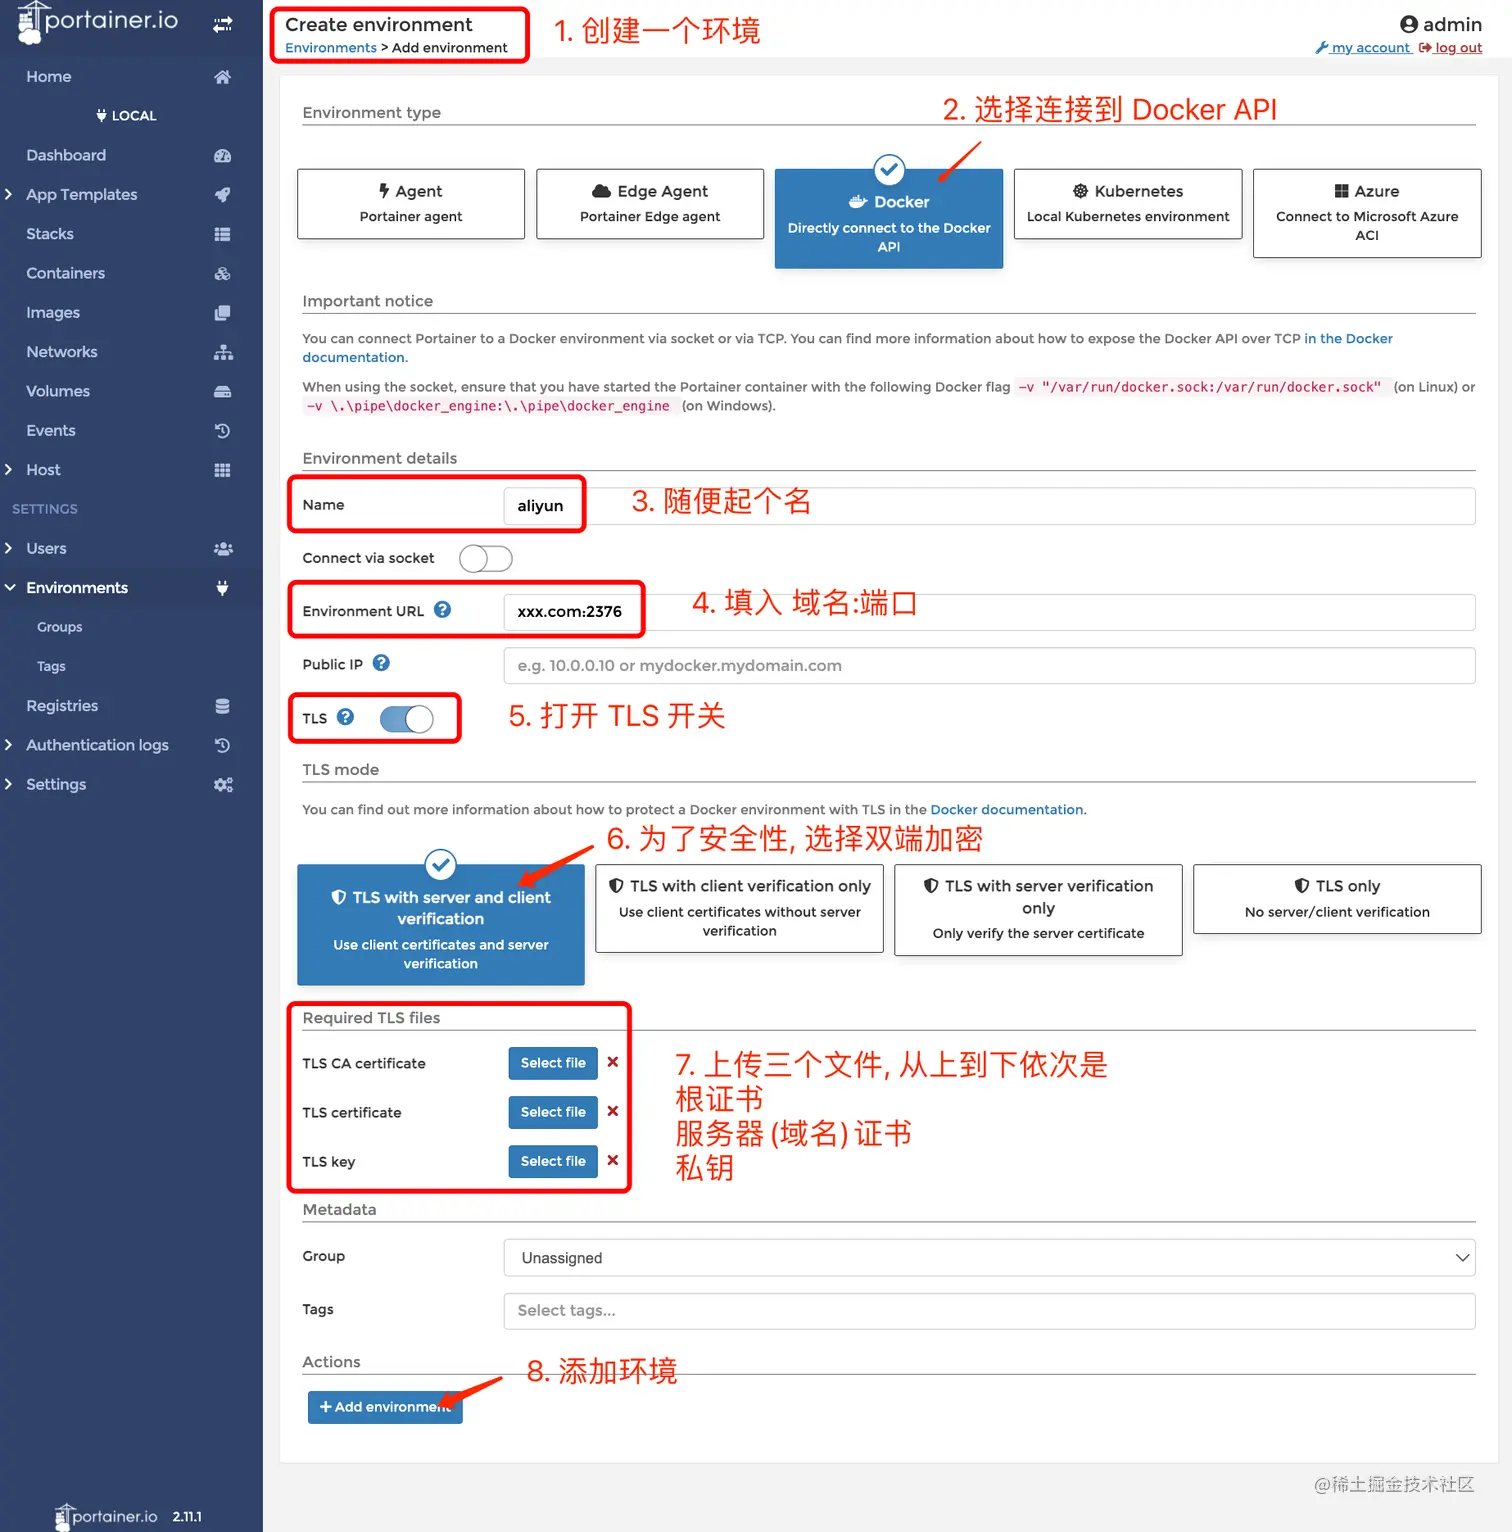Expand the Settings menu chevron
This screenshot has width=1512, height=1532.
click(x=9, y=785)
